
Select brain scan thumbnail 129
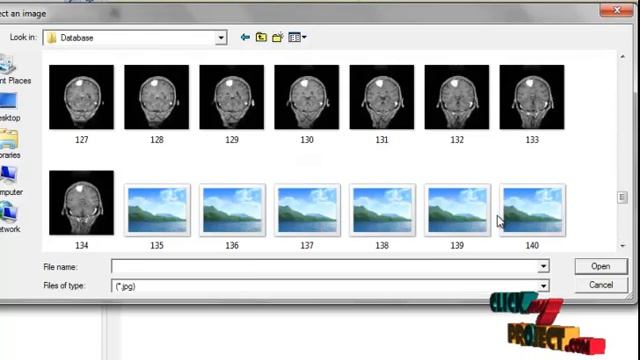[232, 97]
